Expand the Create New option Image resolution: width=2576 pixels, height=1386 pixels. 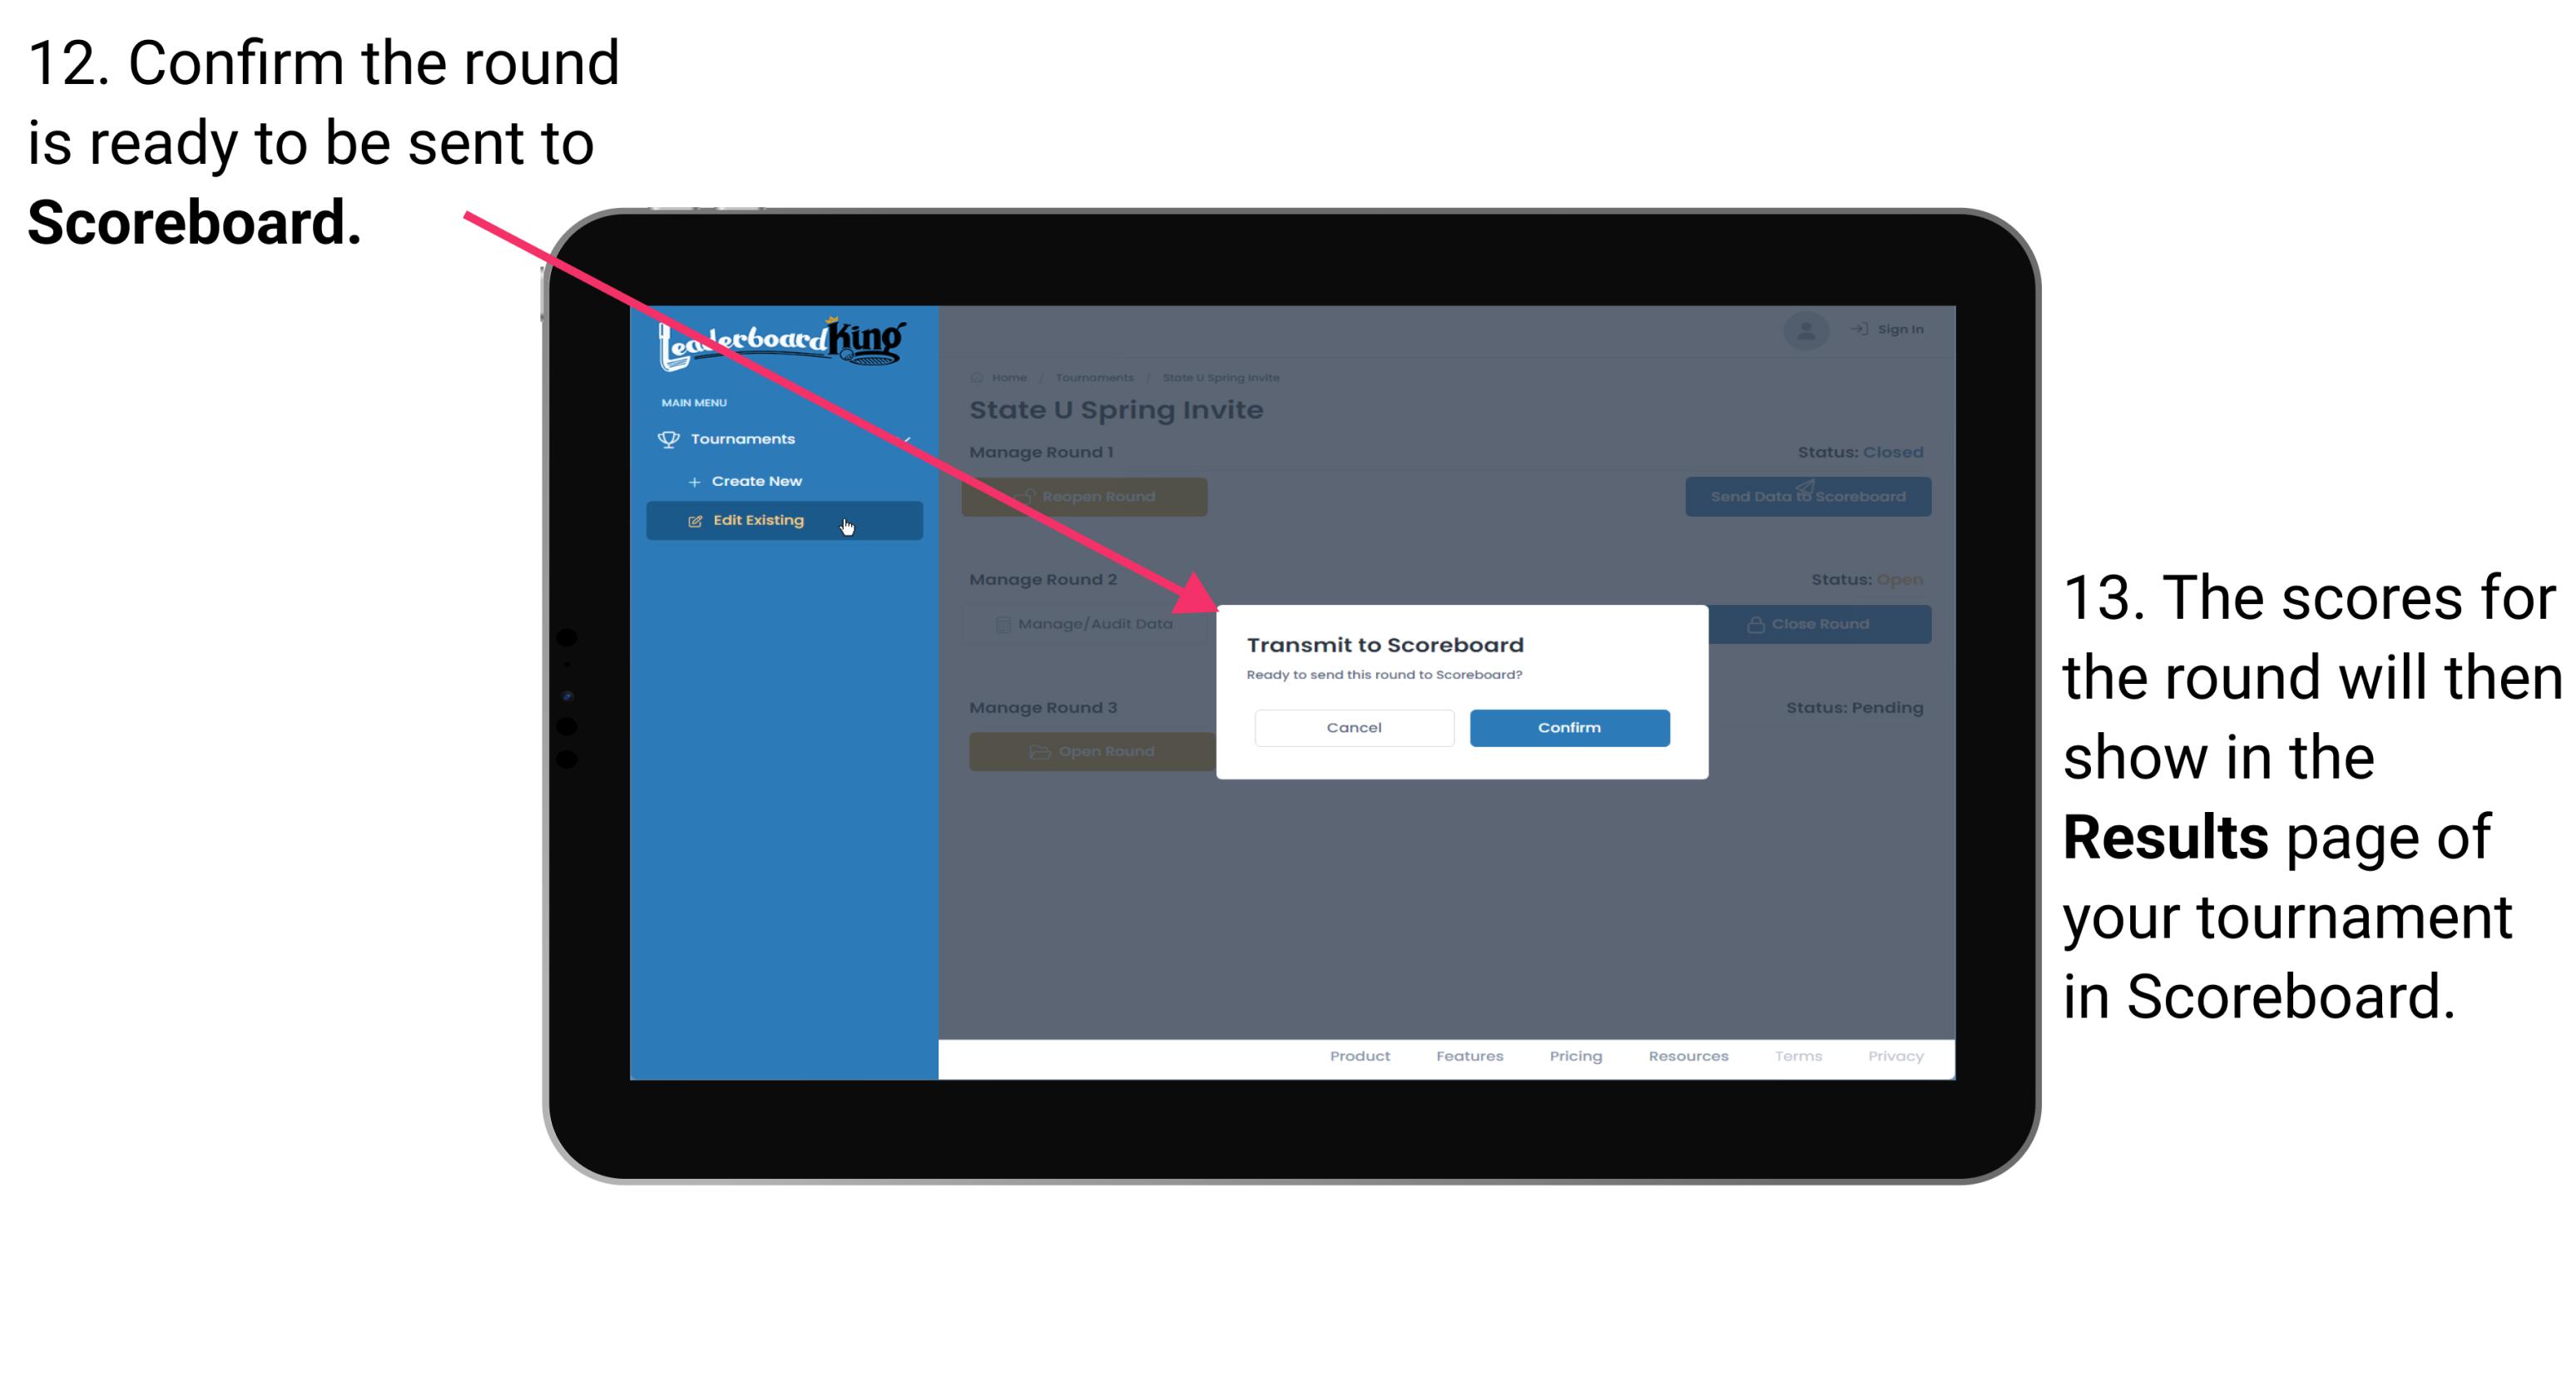(x=756, y=480)
